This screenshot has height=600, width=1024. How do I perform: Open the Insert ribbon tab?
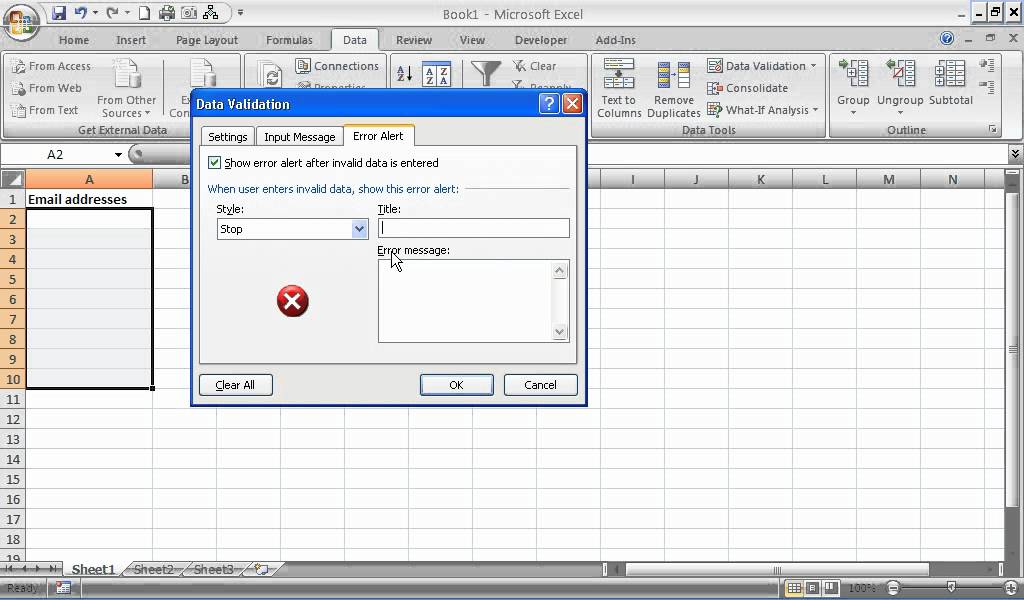coord(131,40)
